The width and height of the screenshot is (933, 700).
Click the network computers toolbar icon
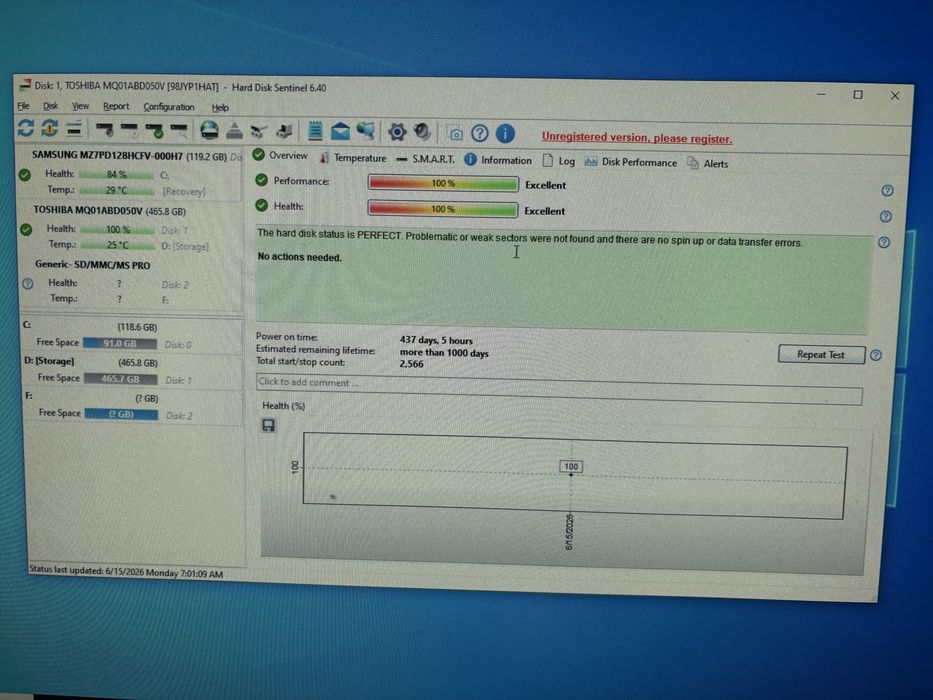(365, 132)
